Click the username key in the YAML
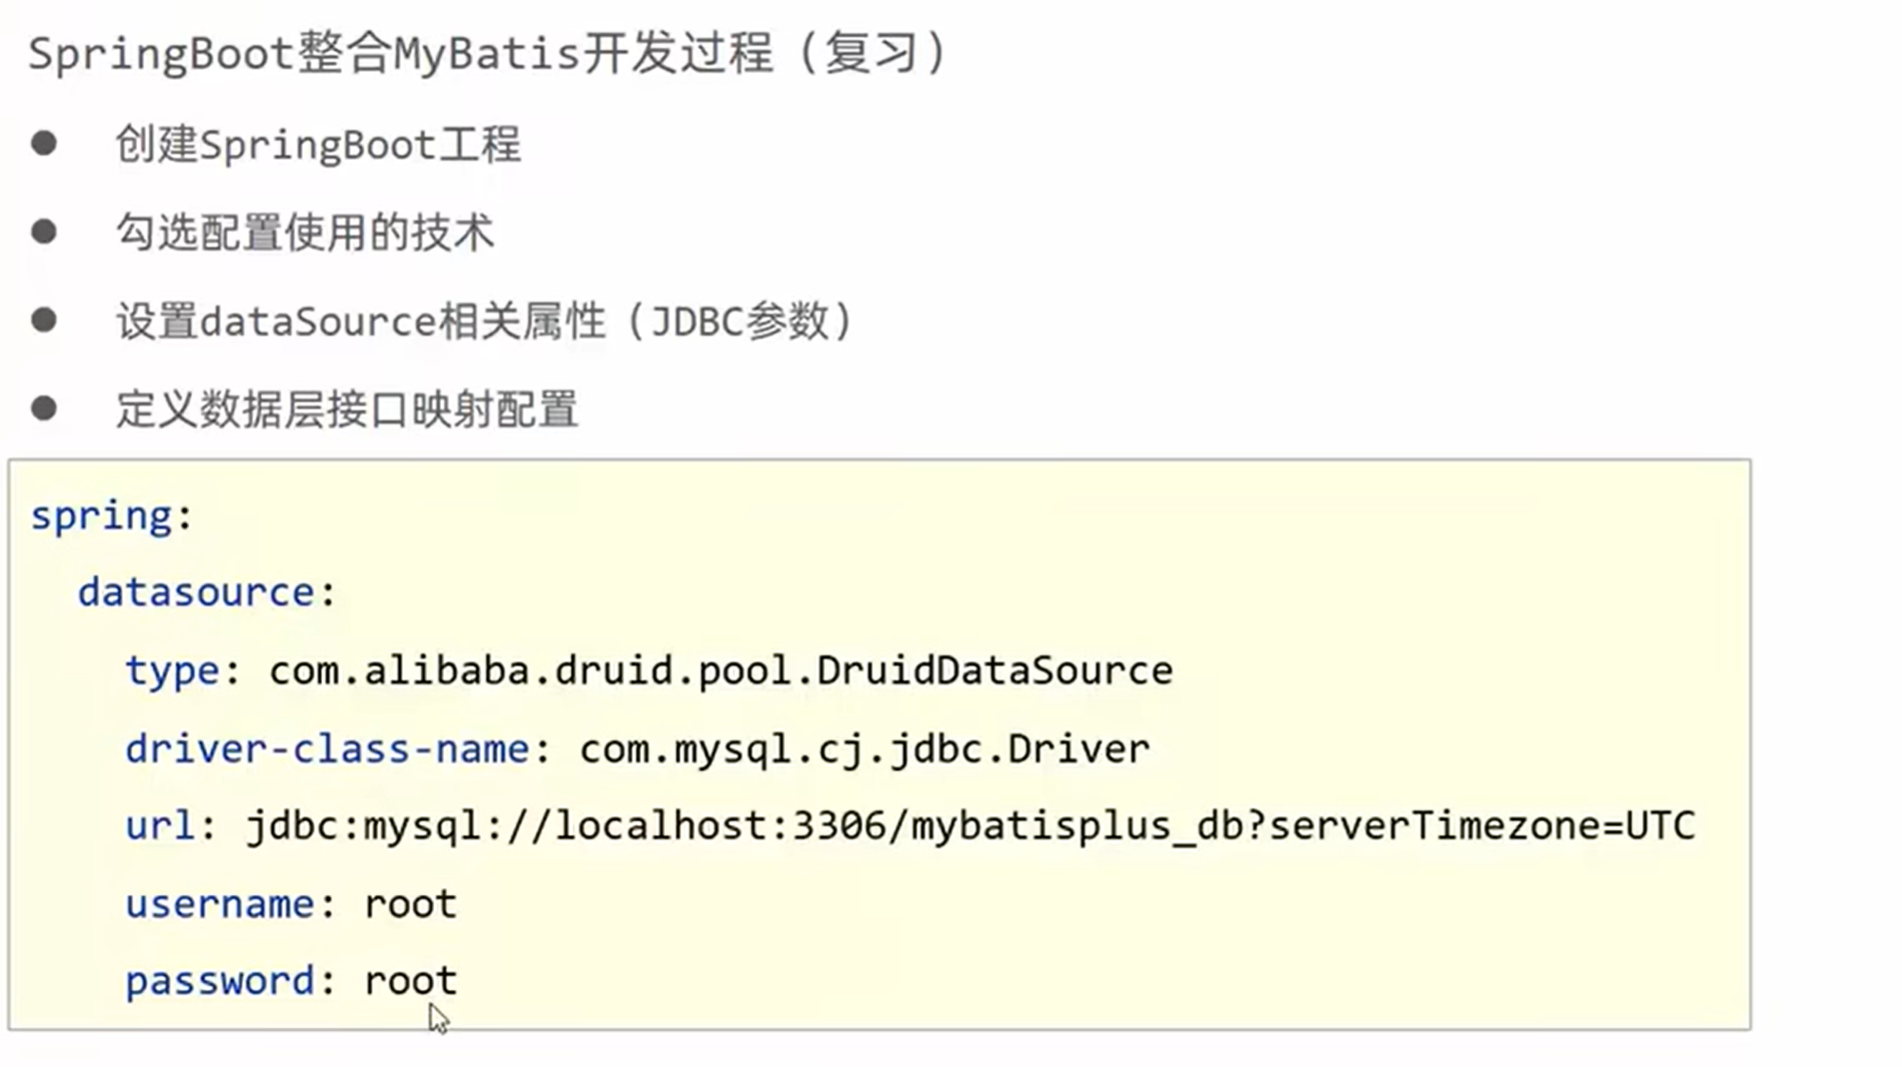Viewport: 1902px width, 1067px height. point(219,904)
